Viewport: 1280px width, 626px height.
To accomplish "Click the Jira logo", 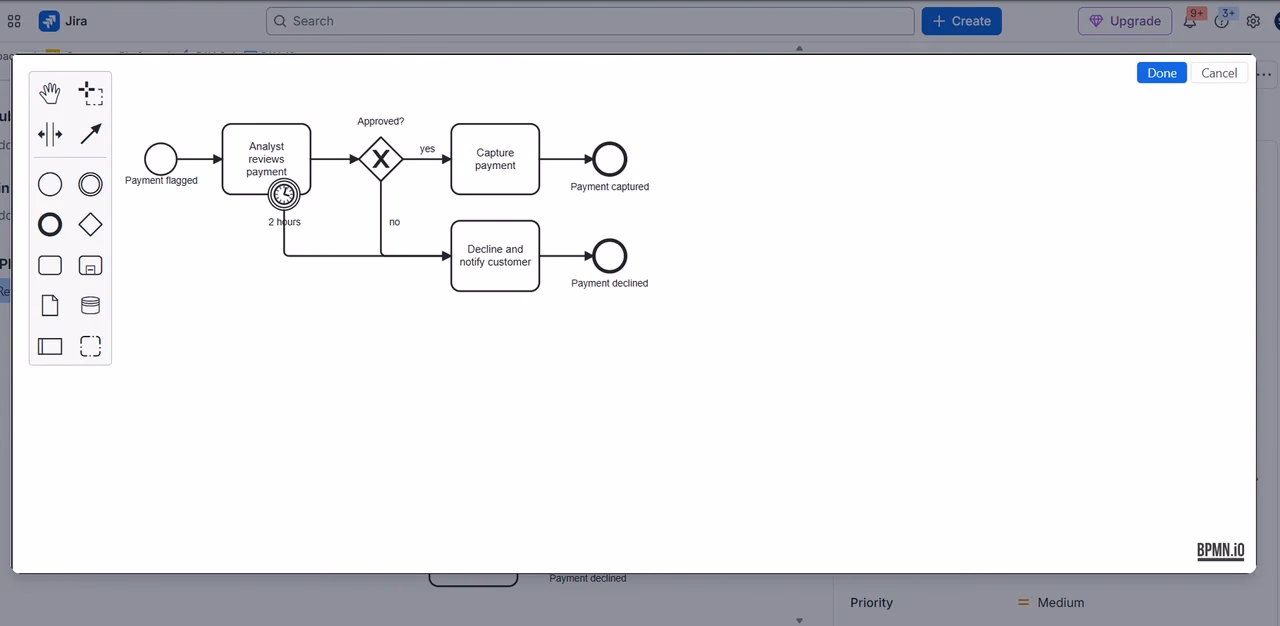I will 63,21.
